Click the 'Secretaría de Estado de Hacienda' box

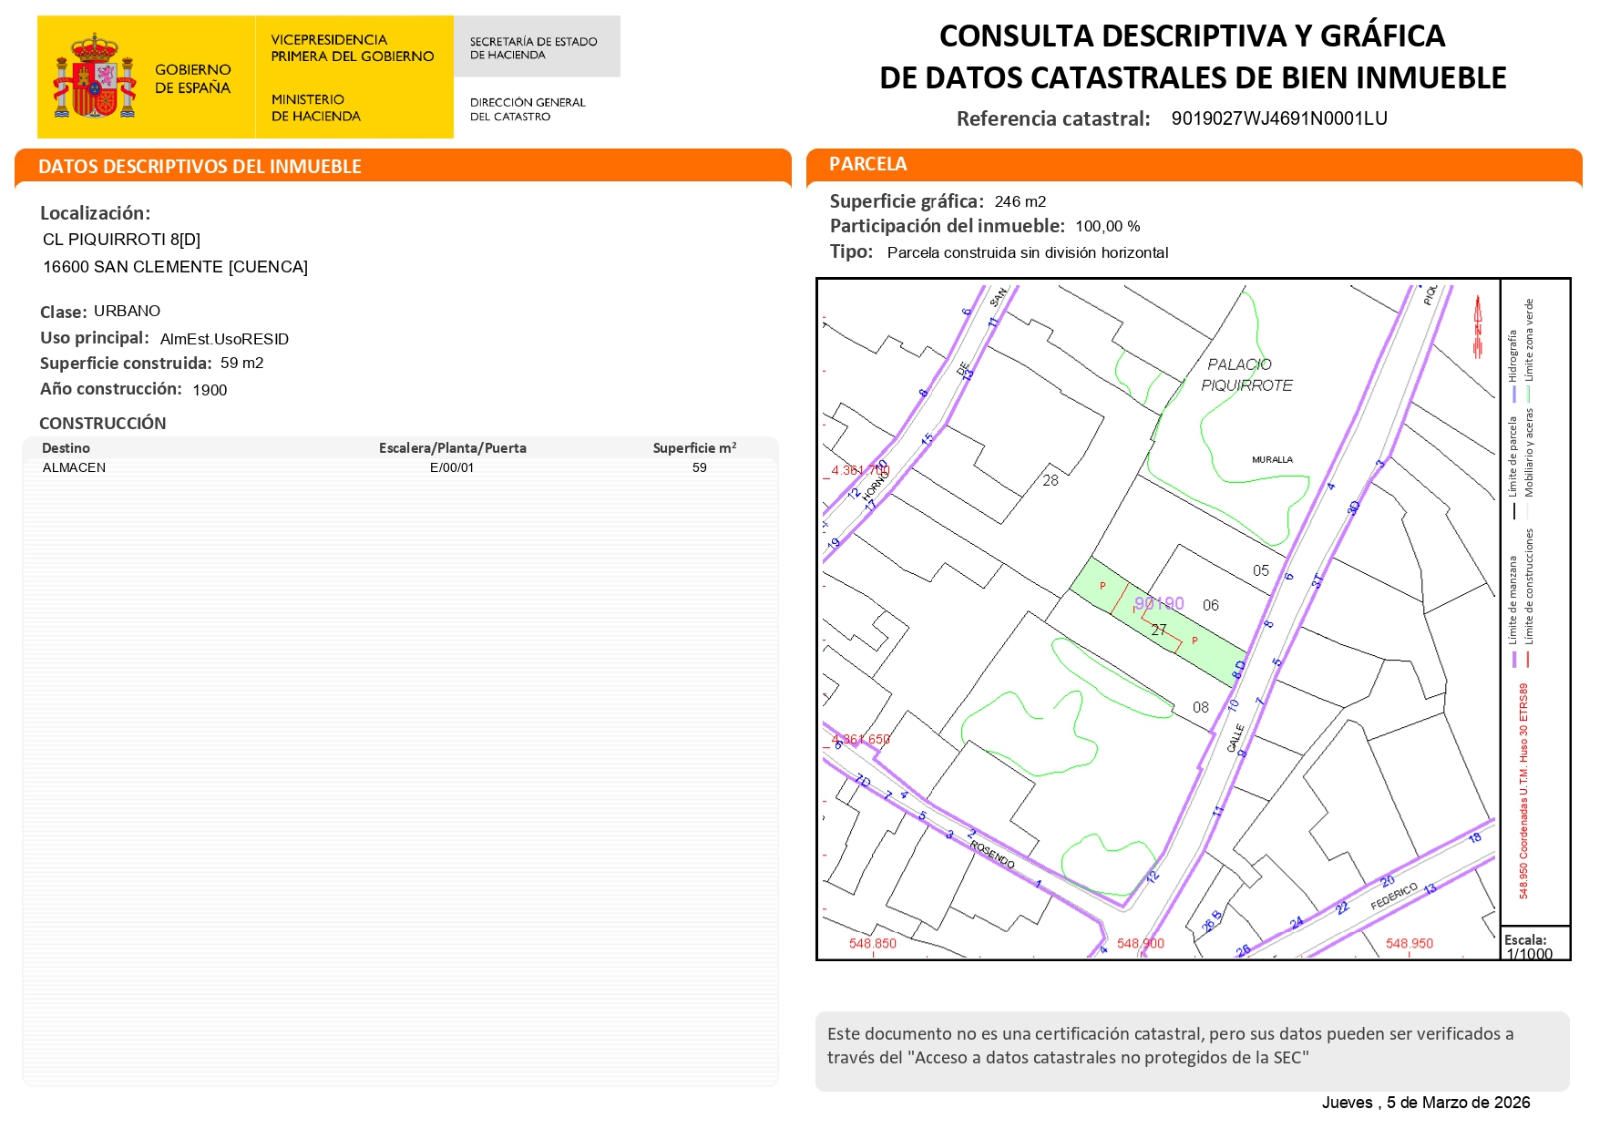tap(535, 48)
